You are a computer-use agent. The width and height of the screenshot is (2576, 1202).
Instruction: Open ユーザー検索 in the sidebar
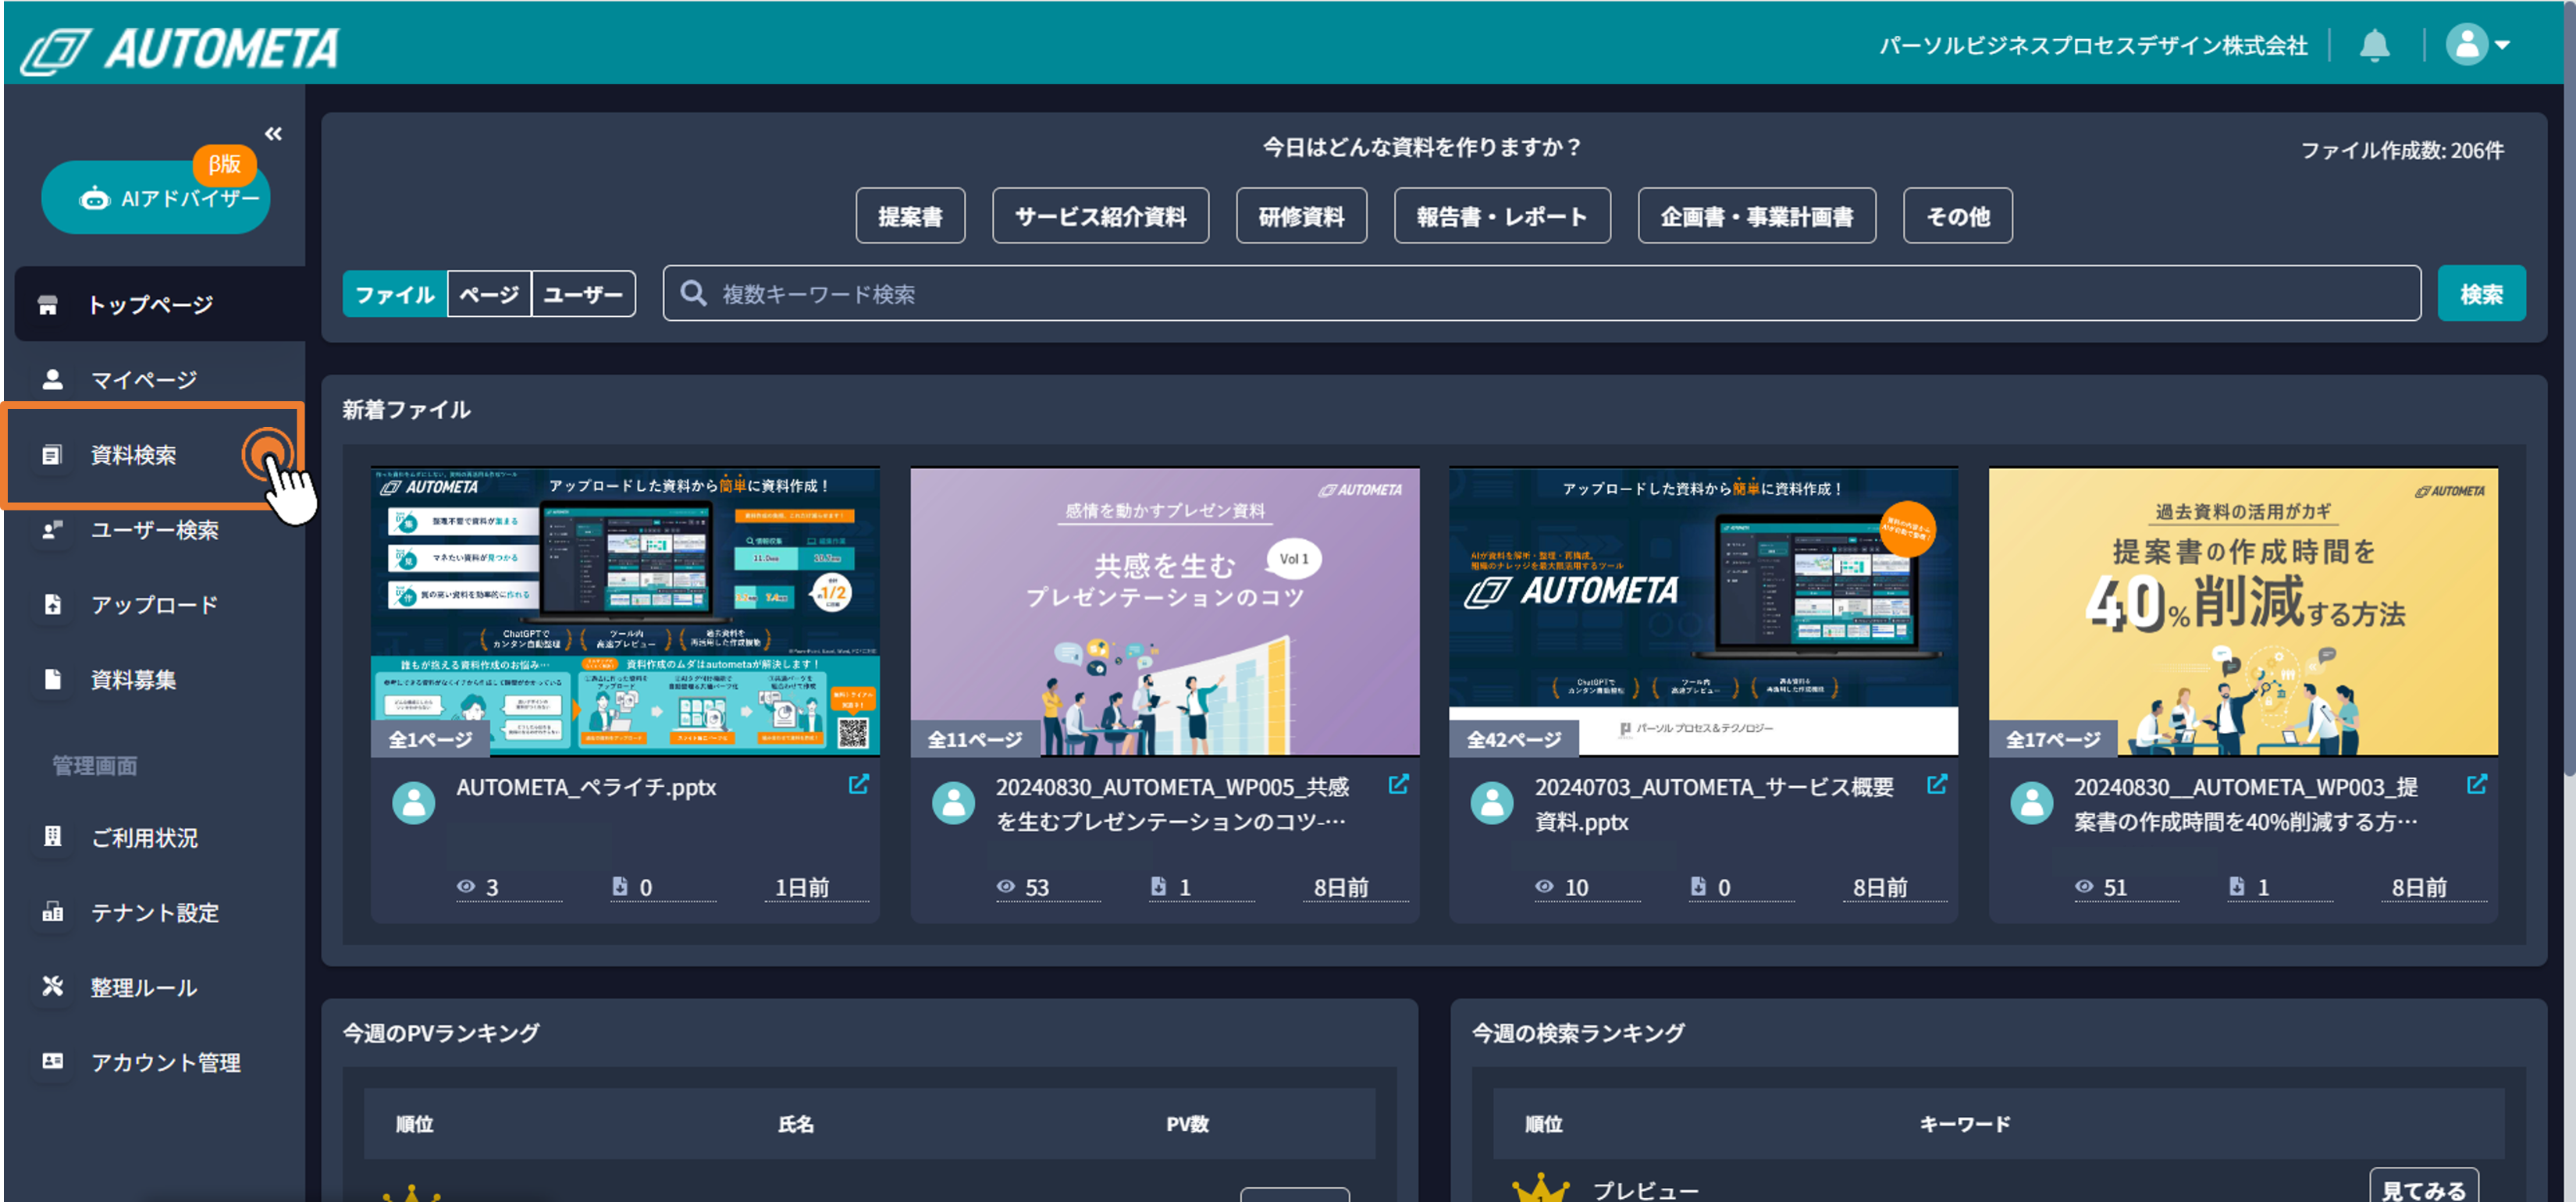(155, 530)
